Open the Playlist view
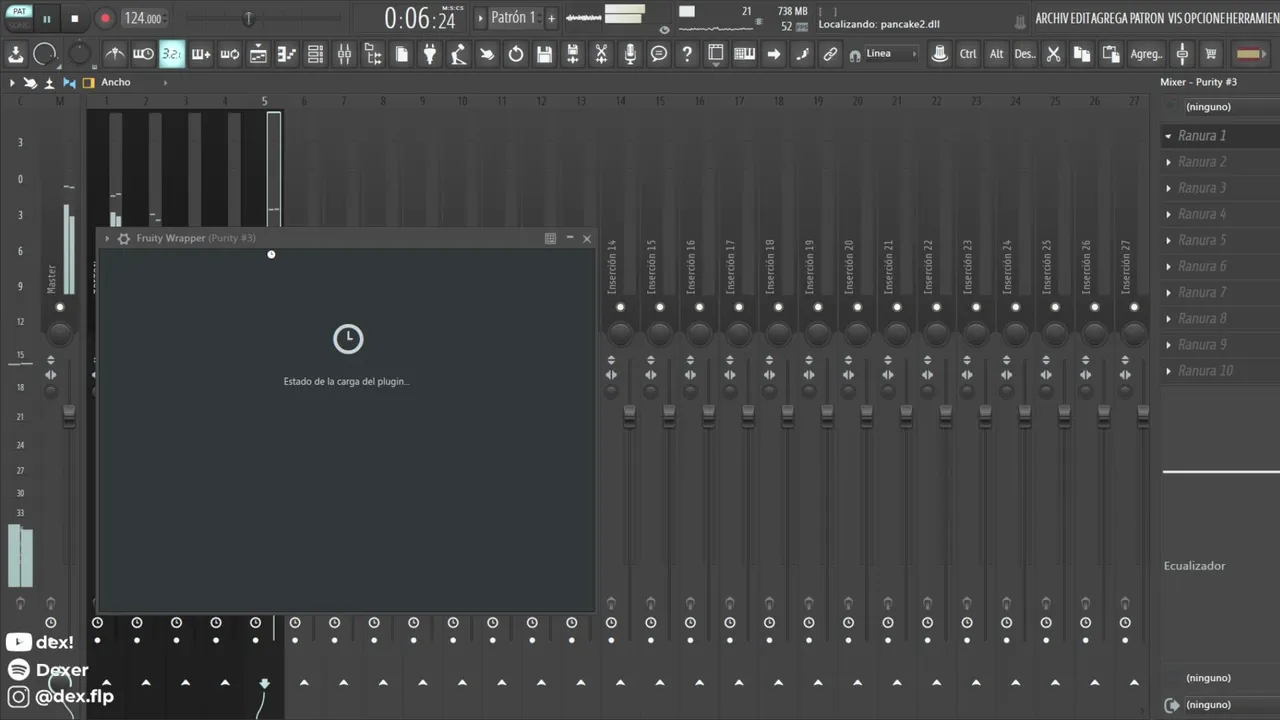 click(258, 54)
